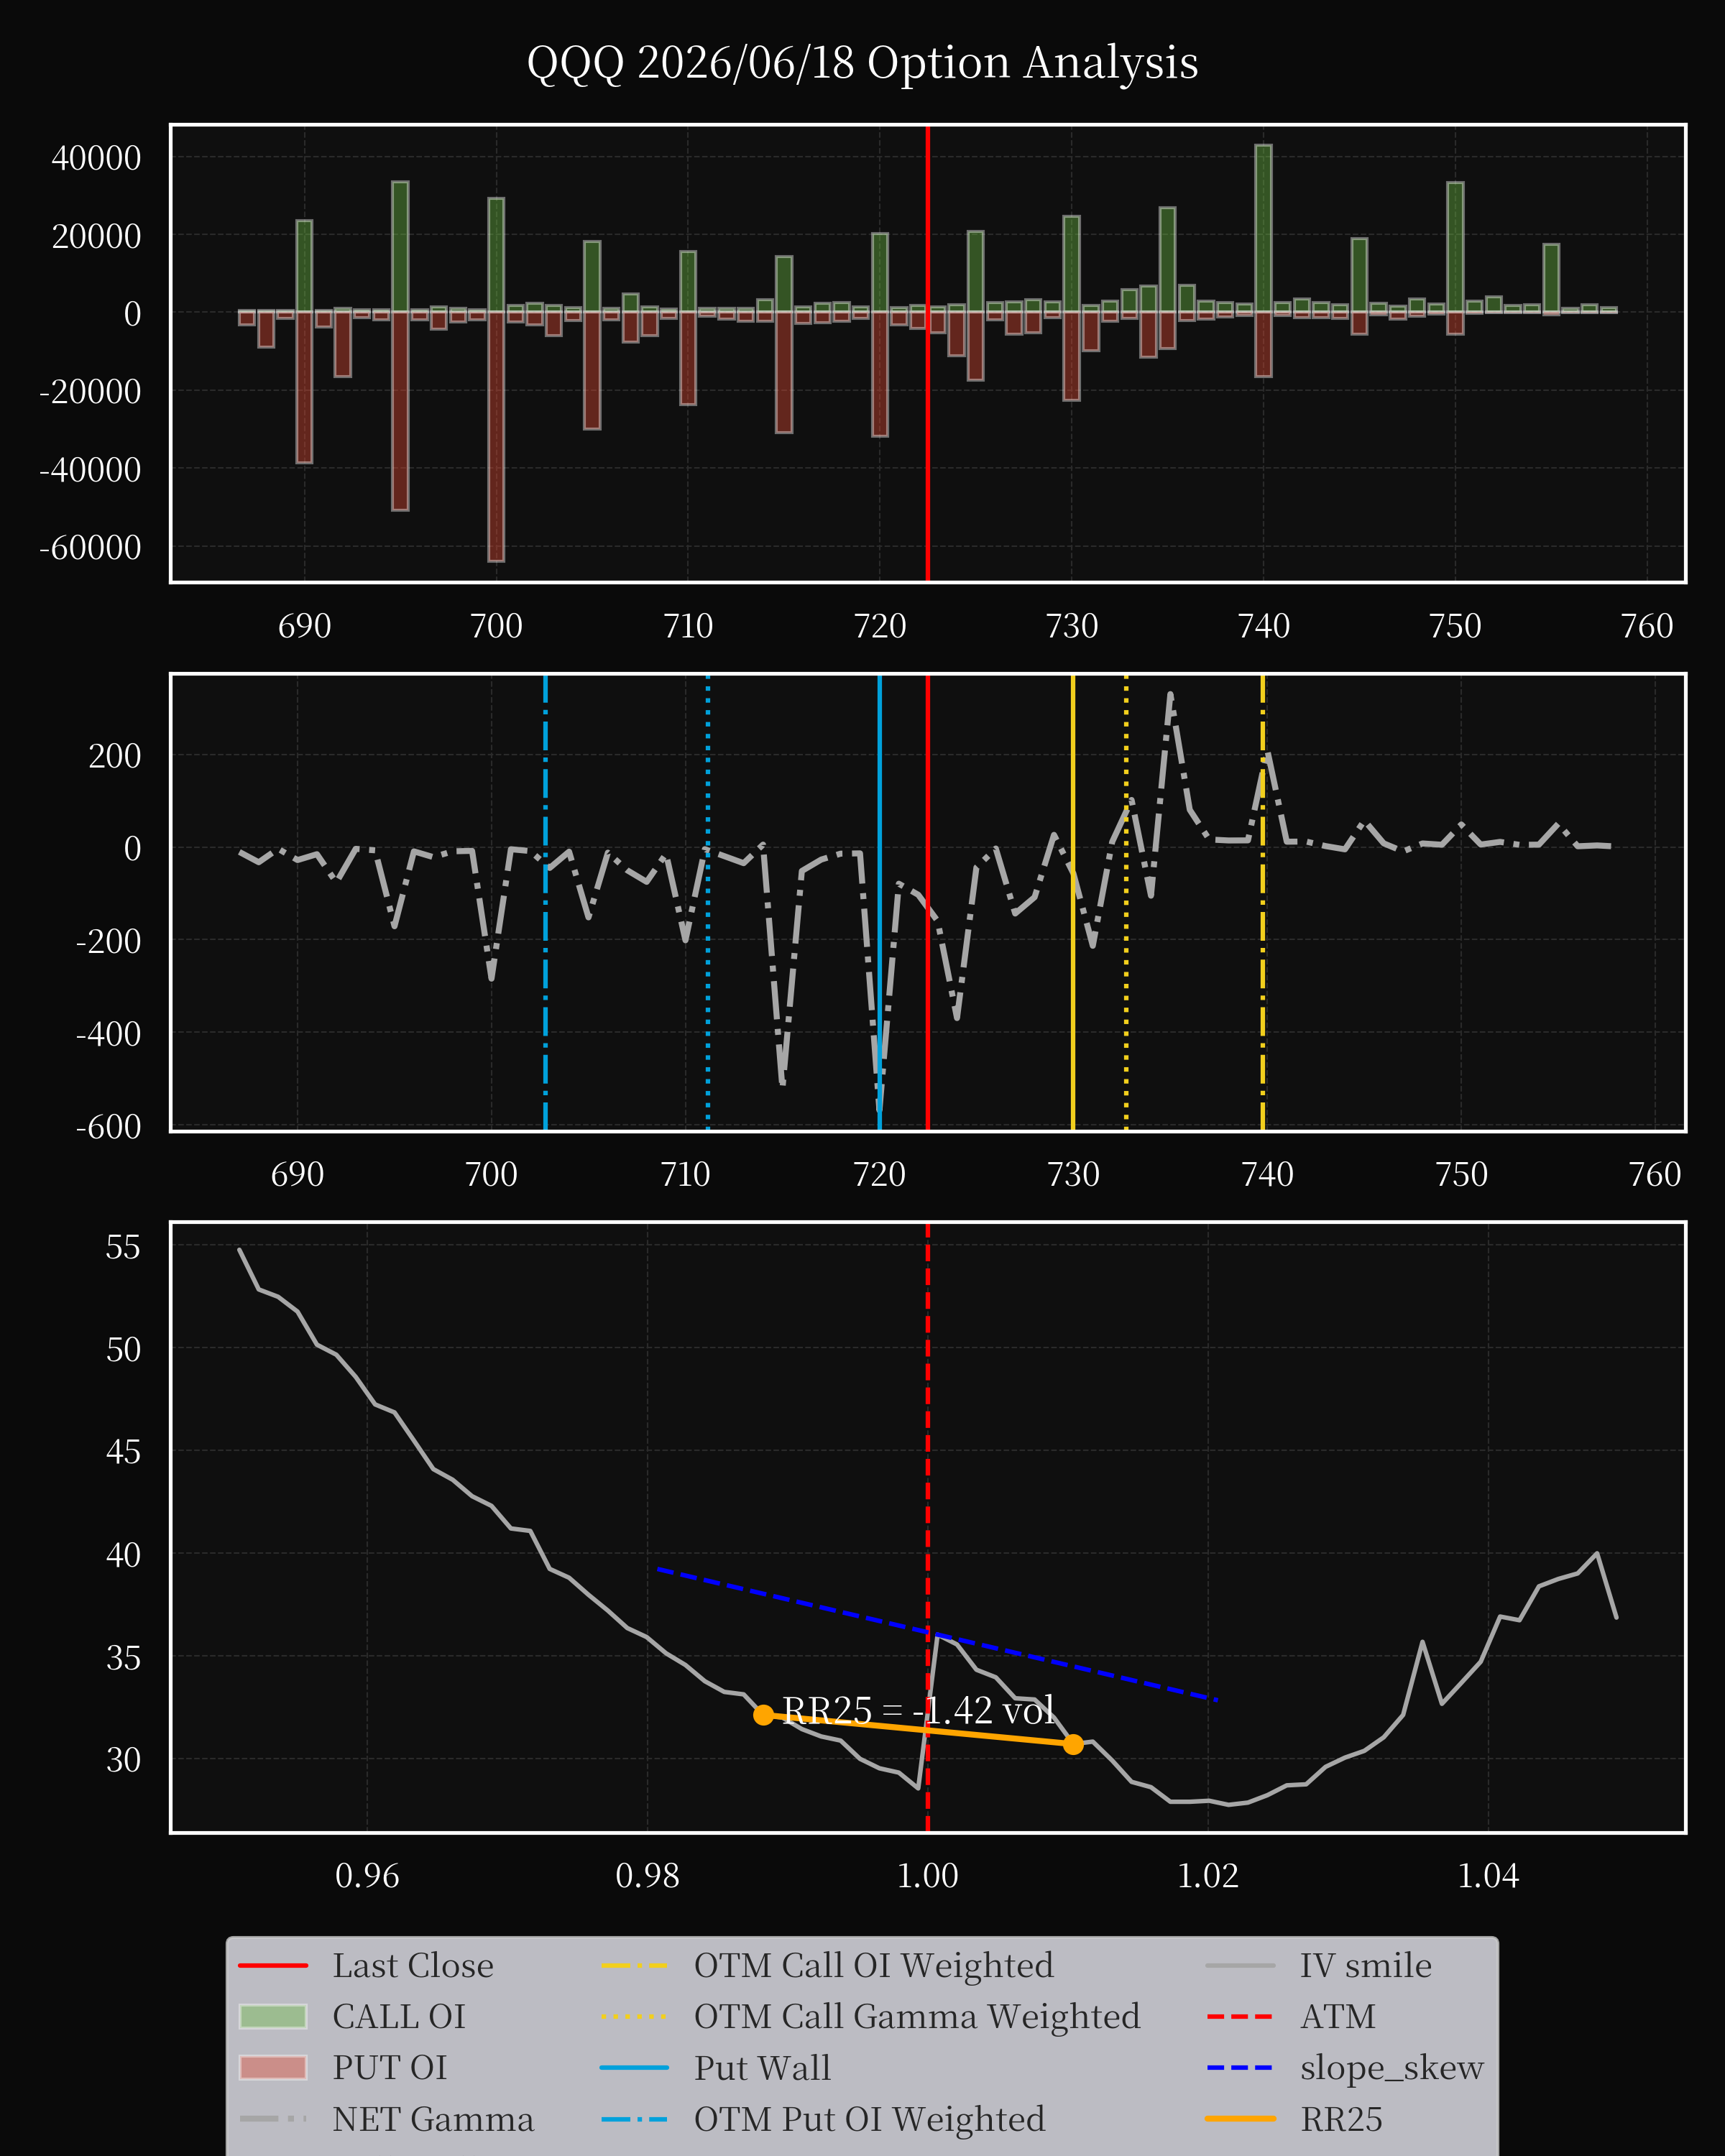Click the ATM legend label
The image size is (1725, 2156).
[1338, 2016]
